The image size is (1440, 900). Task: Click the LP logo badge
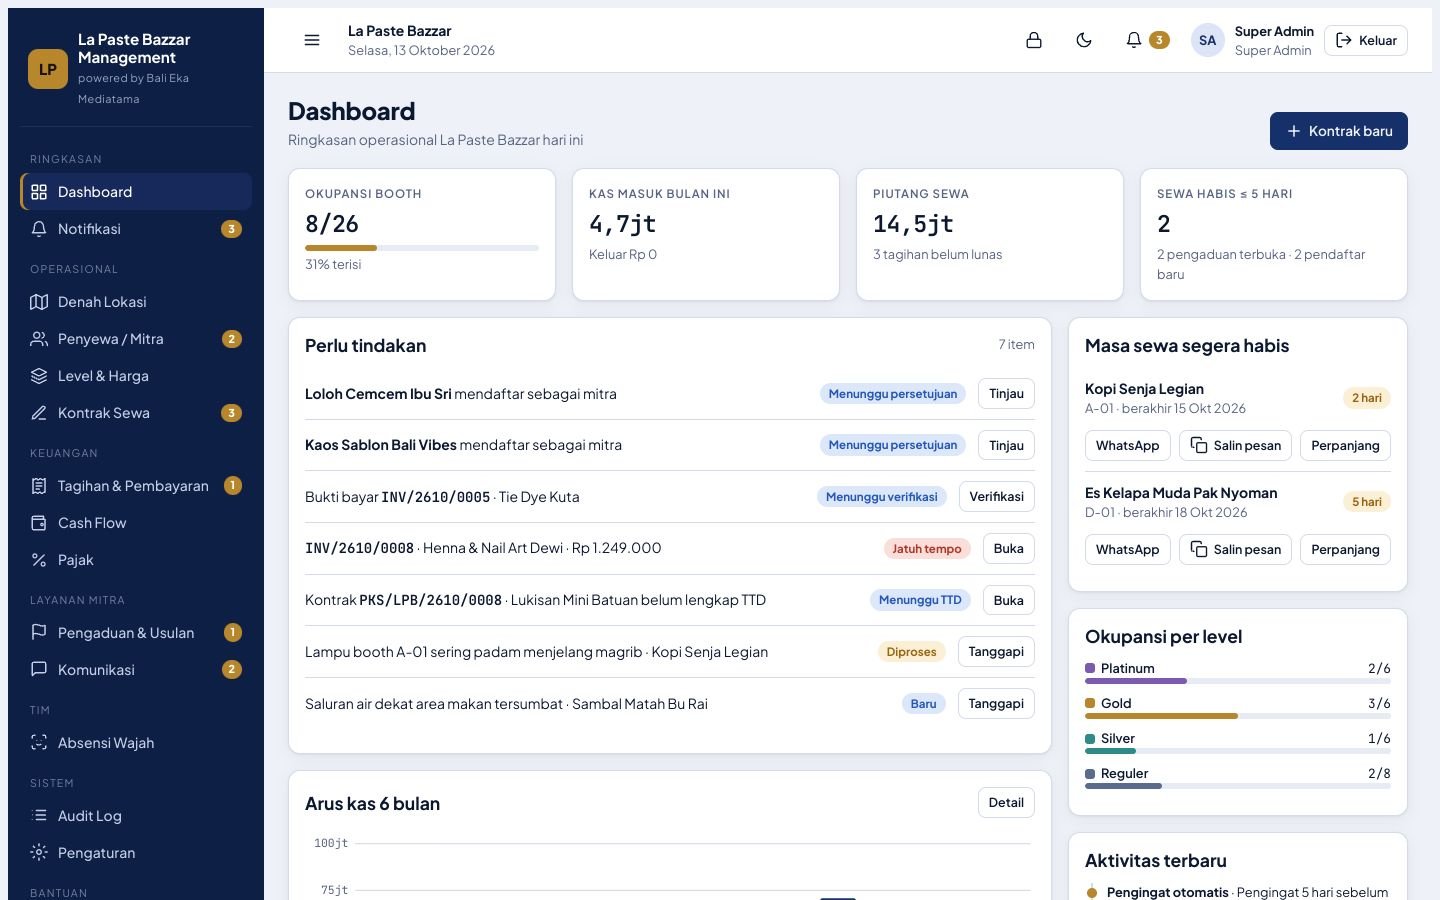[48, 69]
